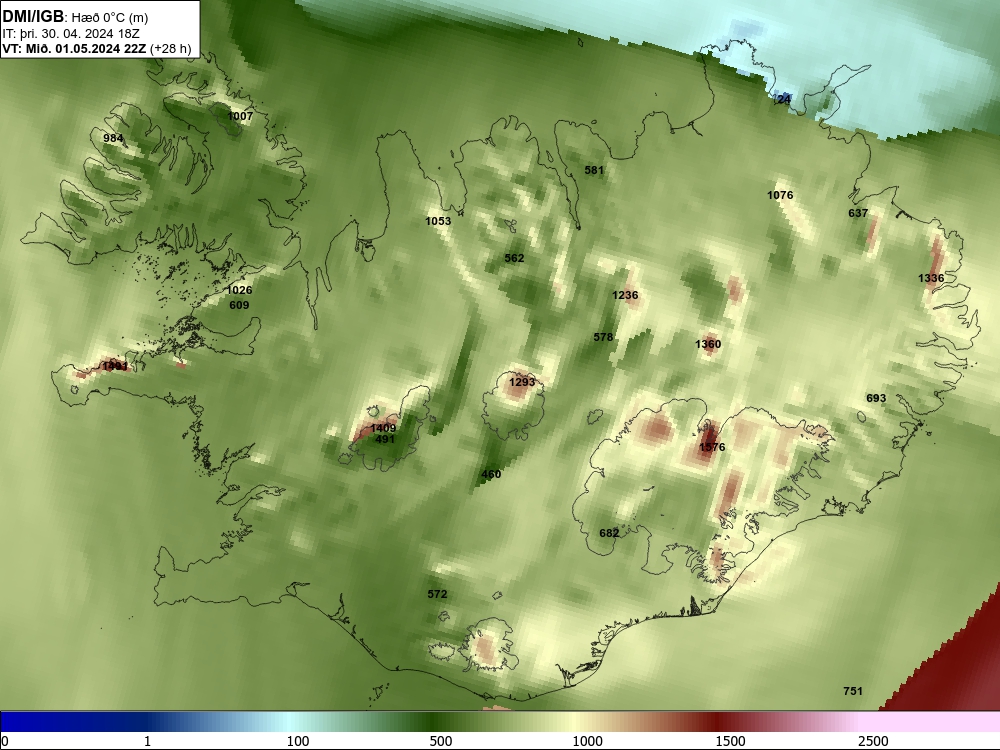Click the 1007 value in the Westfjords
This screenshot has height=750, width=1000.
pyautogui.click(x=240, y=116)
